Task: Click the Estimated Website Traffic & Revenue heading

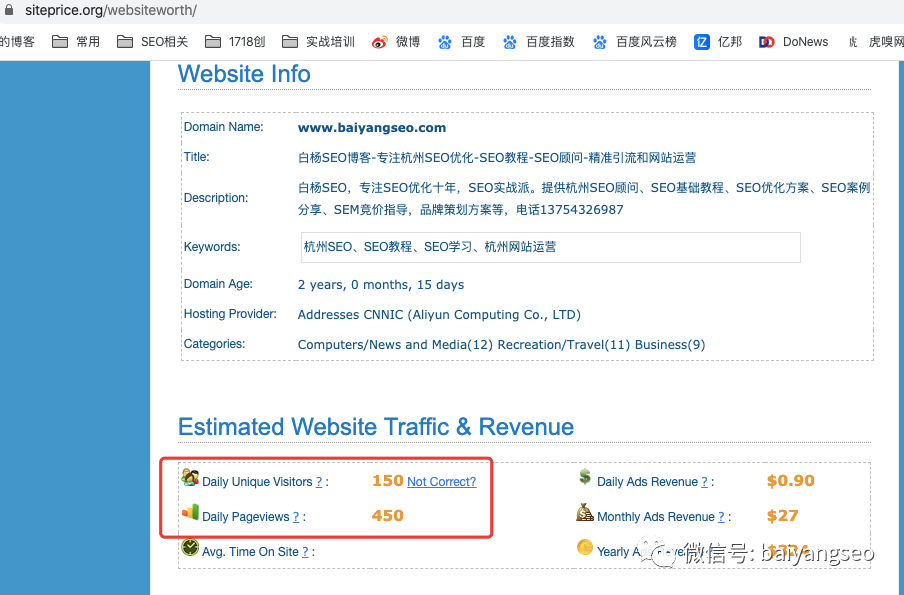Action: pyautogui.click(x=376, y=427)
